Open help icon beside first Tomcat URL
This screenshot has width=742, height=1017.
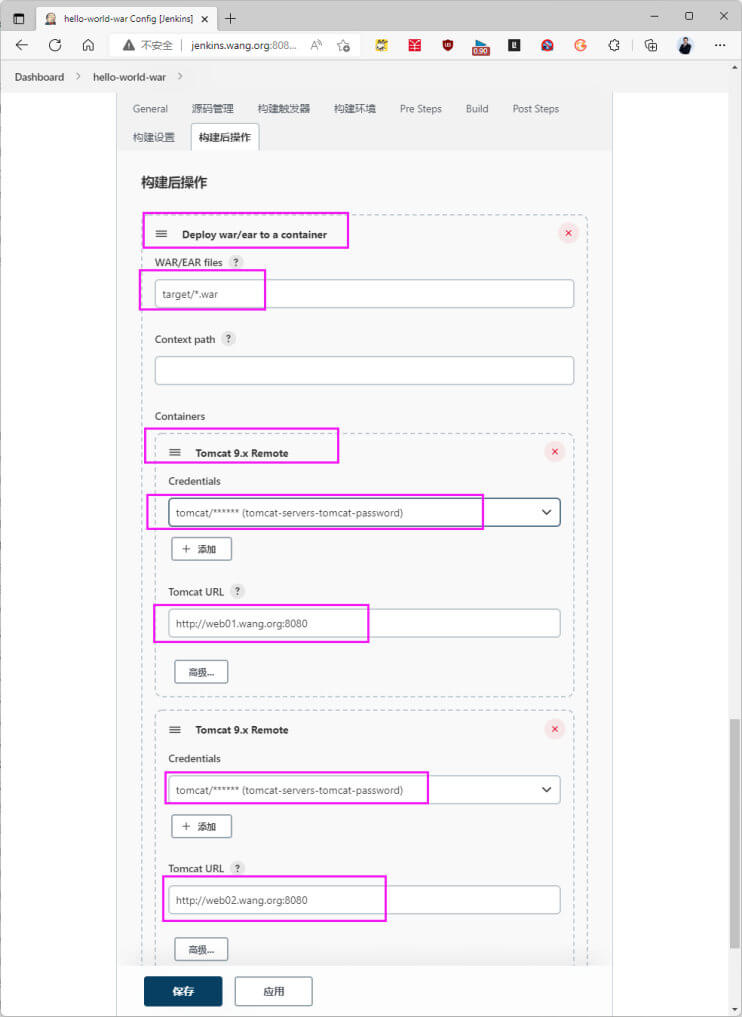pos(237,591)
